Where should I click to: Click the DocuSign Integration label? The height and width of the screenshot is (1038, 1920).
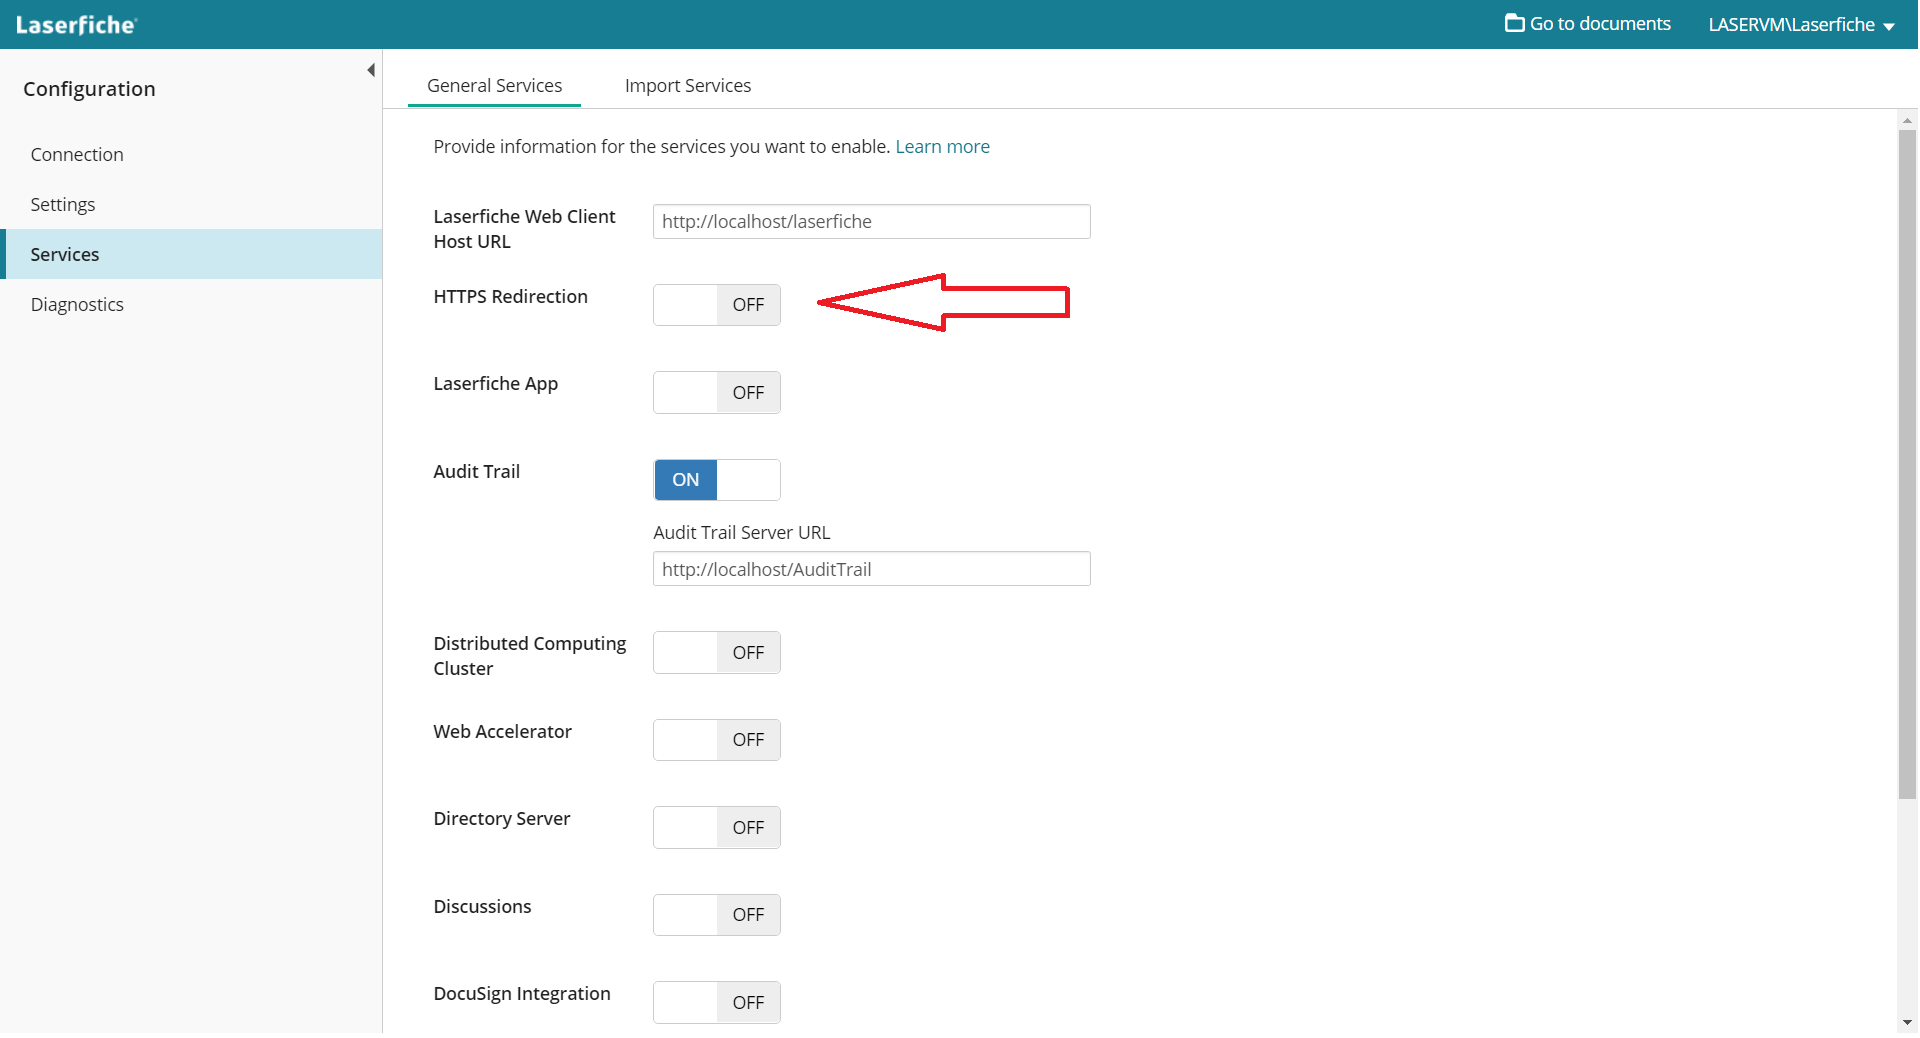coord(521,994)
